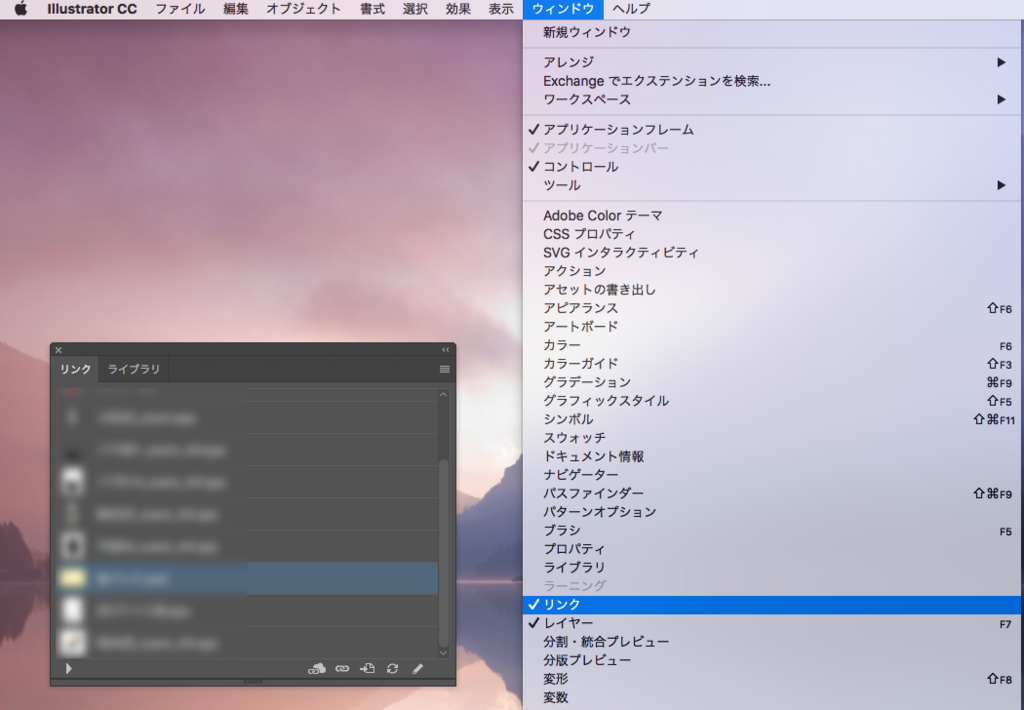The width and height of the screenshot is (1024, 710).
Task: Click the Update Link refresh icon
Action: [x=392, y=668]
